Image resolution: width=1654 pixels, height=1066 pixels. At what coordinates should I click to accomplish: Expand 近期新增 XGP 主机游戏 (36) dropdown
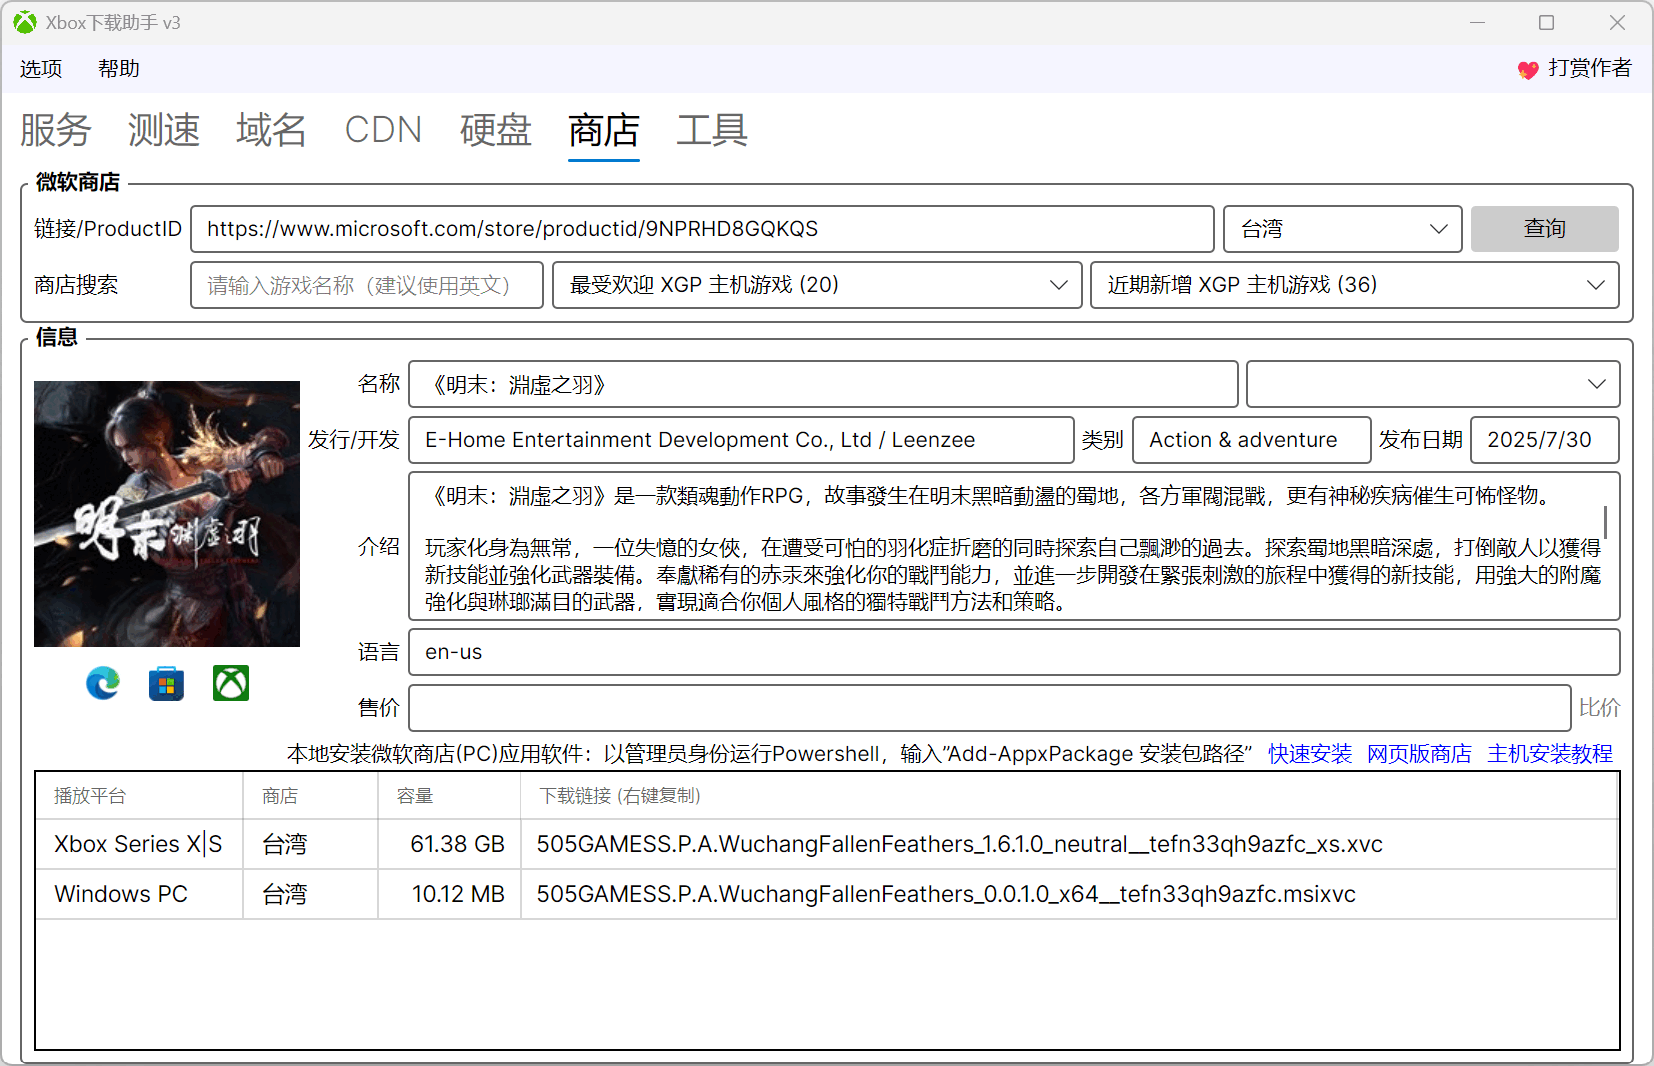point(1354,285)
